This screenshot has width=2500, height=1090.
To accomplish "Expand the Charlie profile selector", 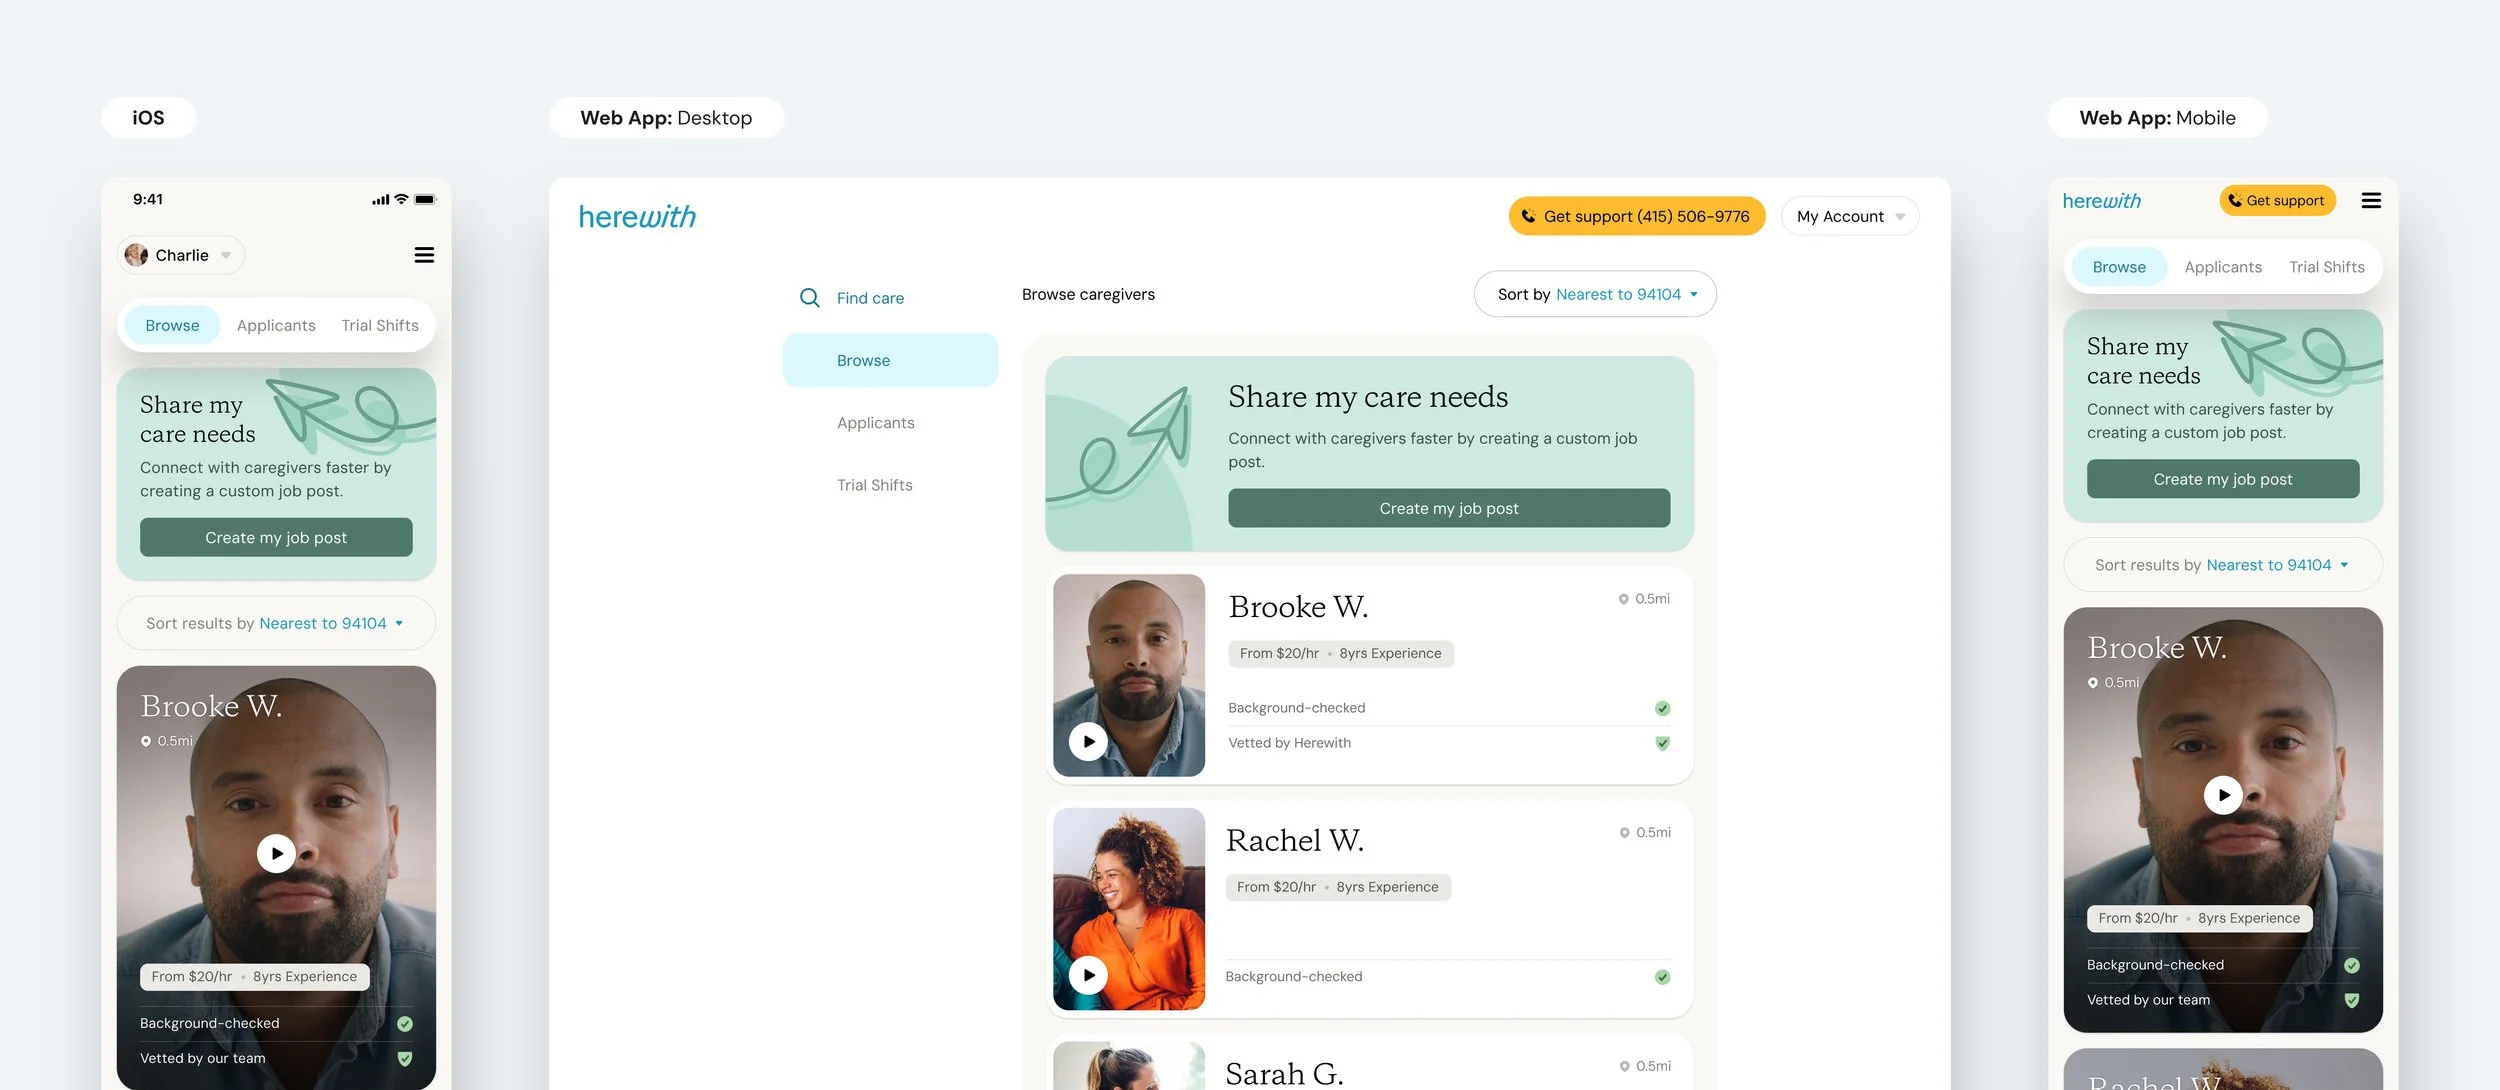I will pos(181,256).
